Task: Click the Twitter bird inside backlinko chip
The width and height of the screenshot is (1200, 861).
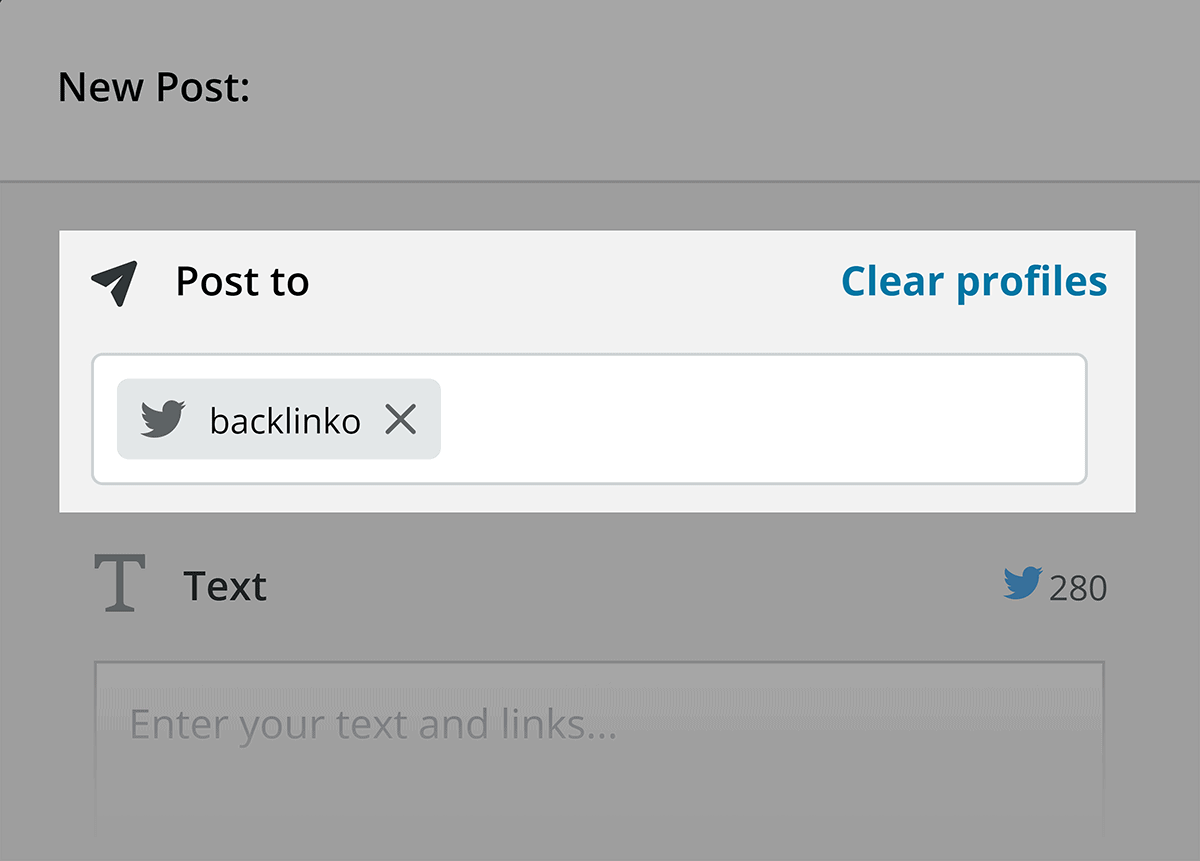Action: click(163, 419)
